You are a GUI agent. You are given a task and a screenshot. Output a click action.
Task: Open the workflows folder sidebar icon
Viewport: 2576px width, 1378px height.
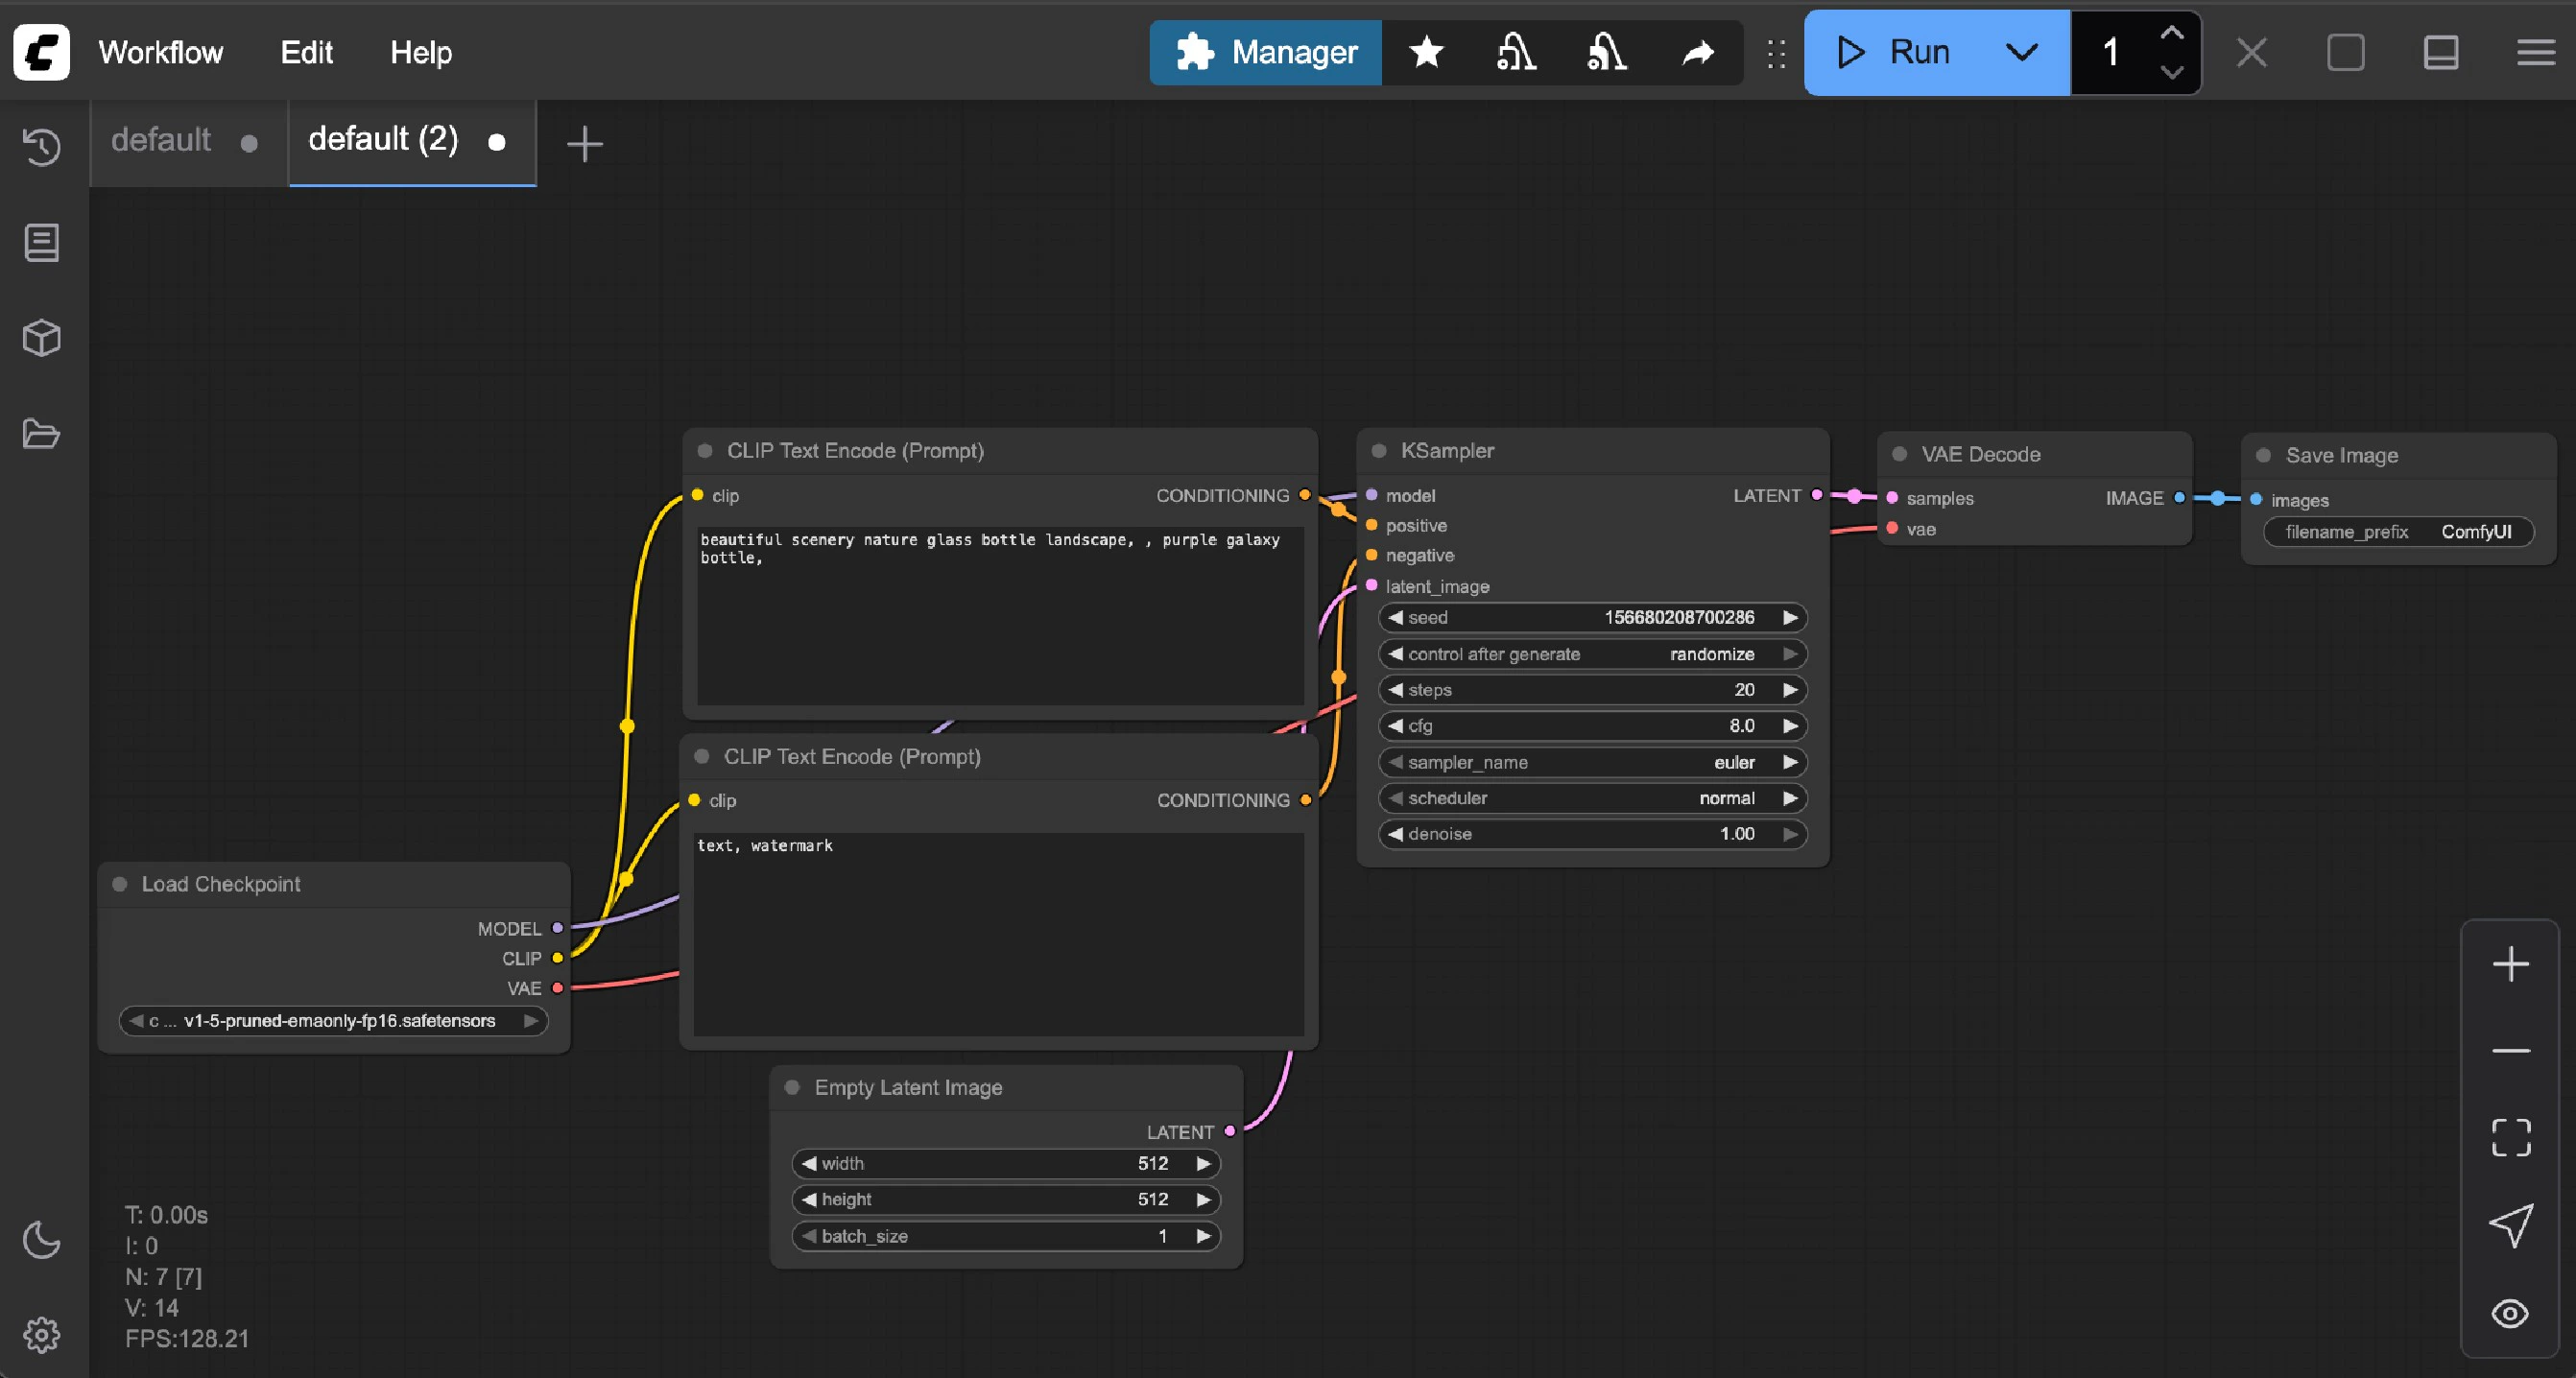pyautogui.click(x=41, y=433)
